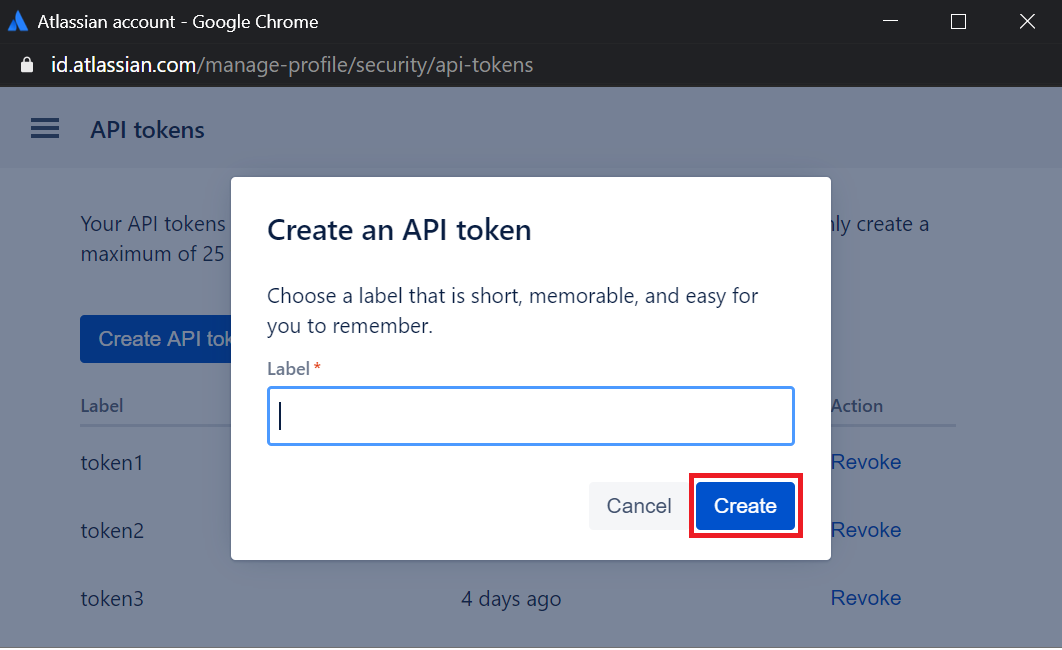The height and width of the screenshot is (650, 1062).
Task: Select the token1 label text
Action: tap(112, 462)
